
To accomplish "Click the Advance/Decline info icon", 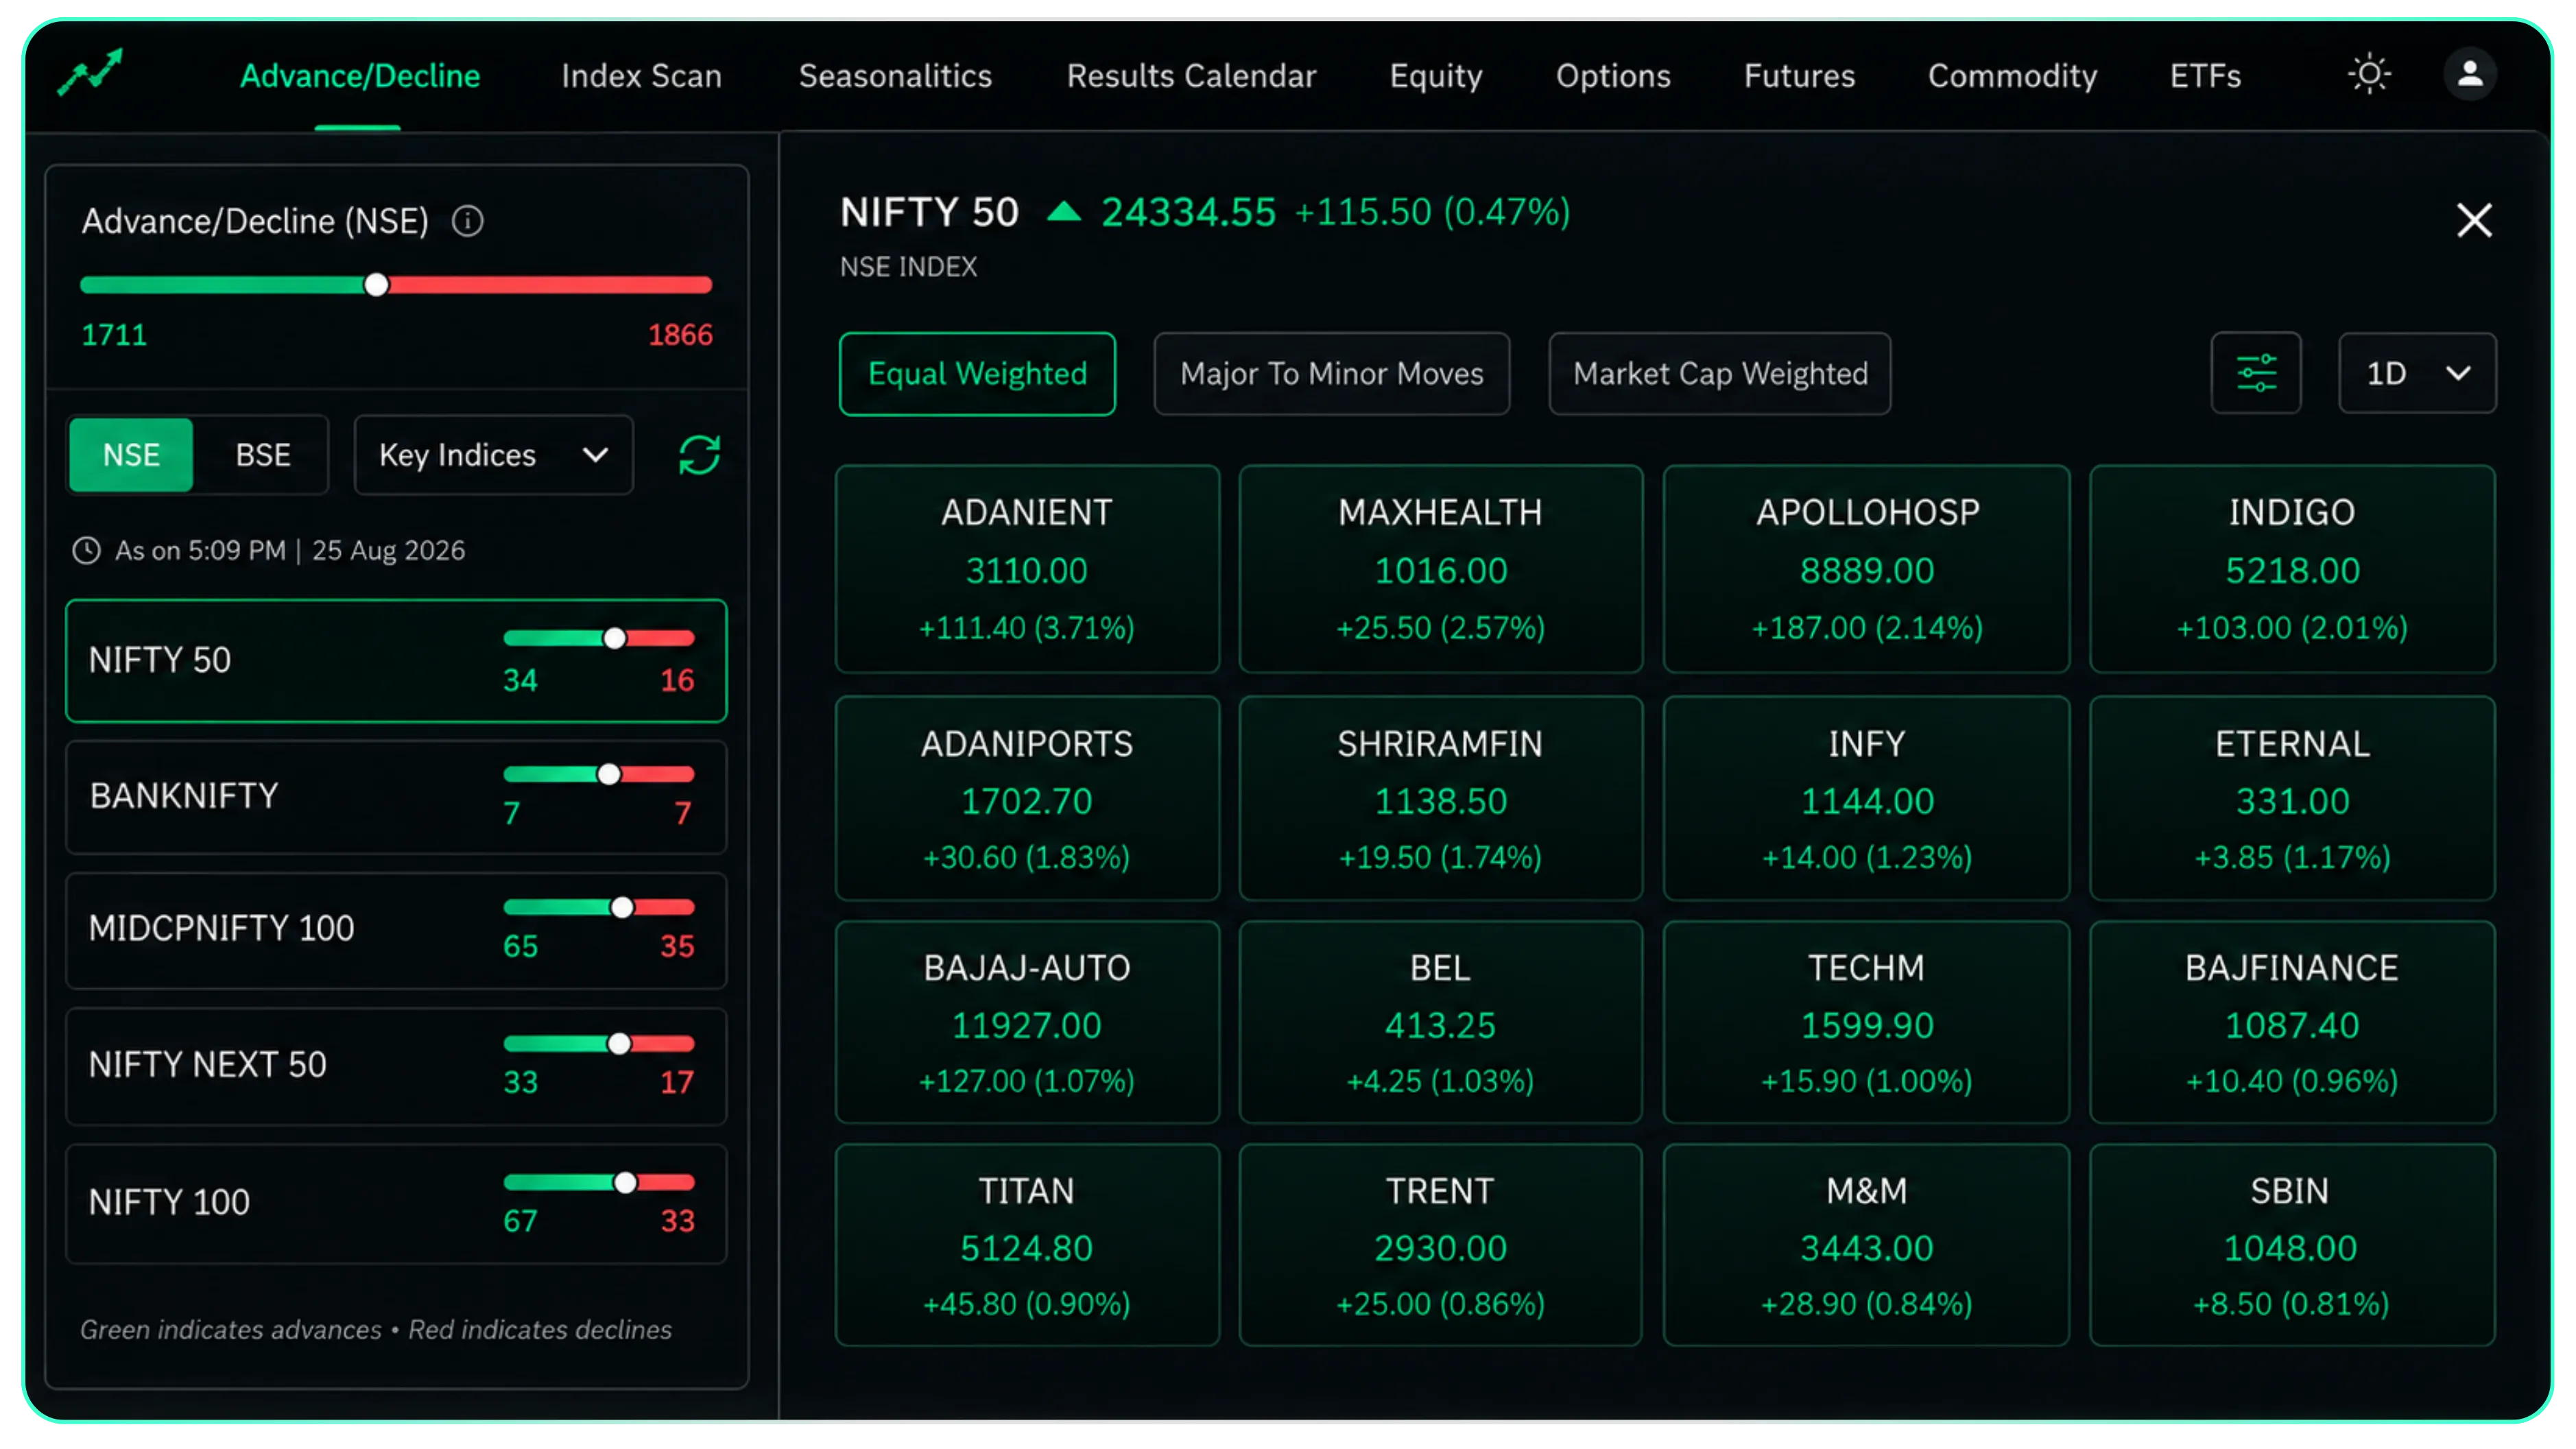I will coord(467,221).
